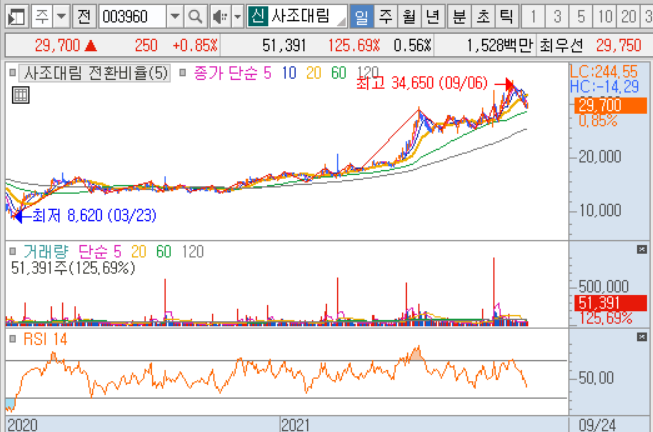This screenshot has height=432, width=653.
Task: Expand the stock code history dropdown
Action: pos(175,17)
